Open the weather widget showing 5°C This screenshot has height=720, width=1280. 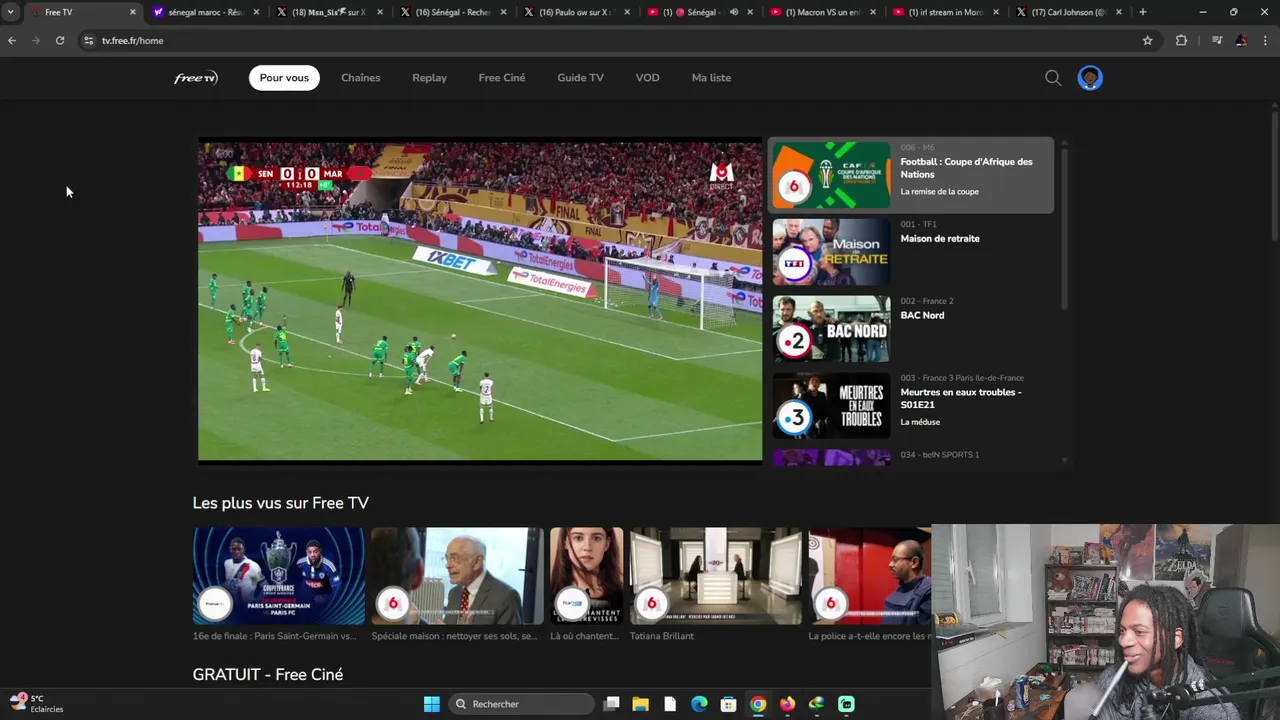37,704
